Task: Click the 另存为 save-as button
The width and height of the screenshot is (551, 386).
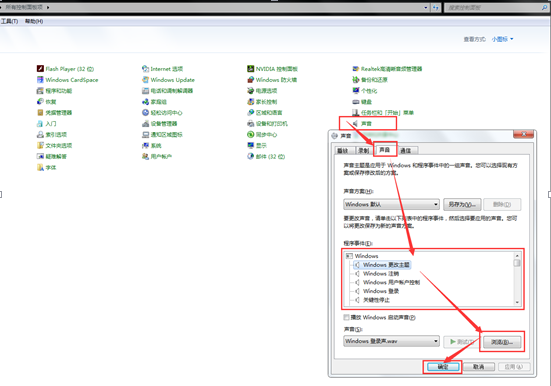Action: [x=462, y=204]
